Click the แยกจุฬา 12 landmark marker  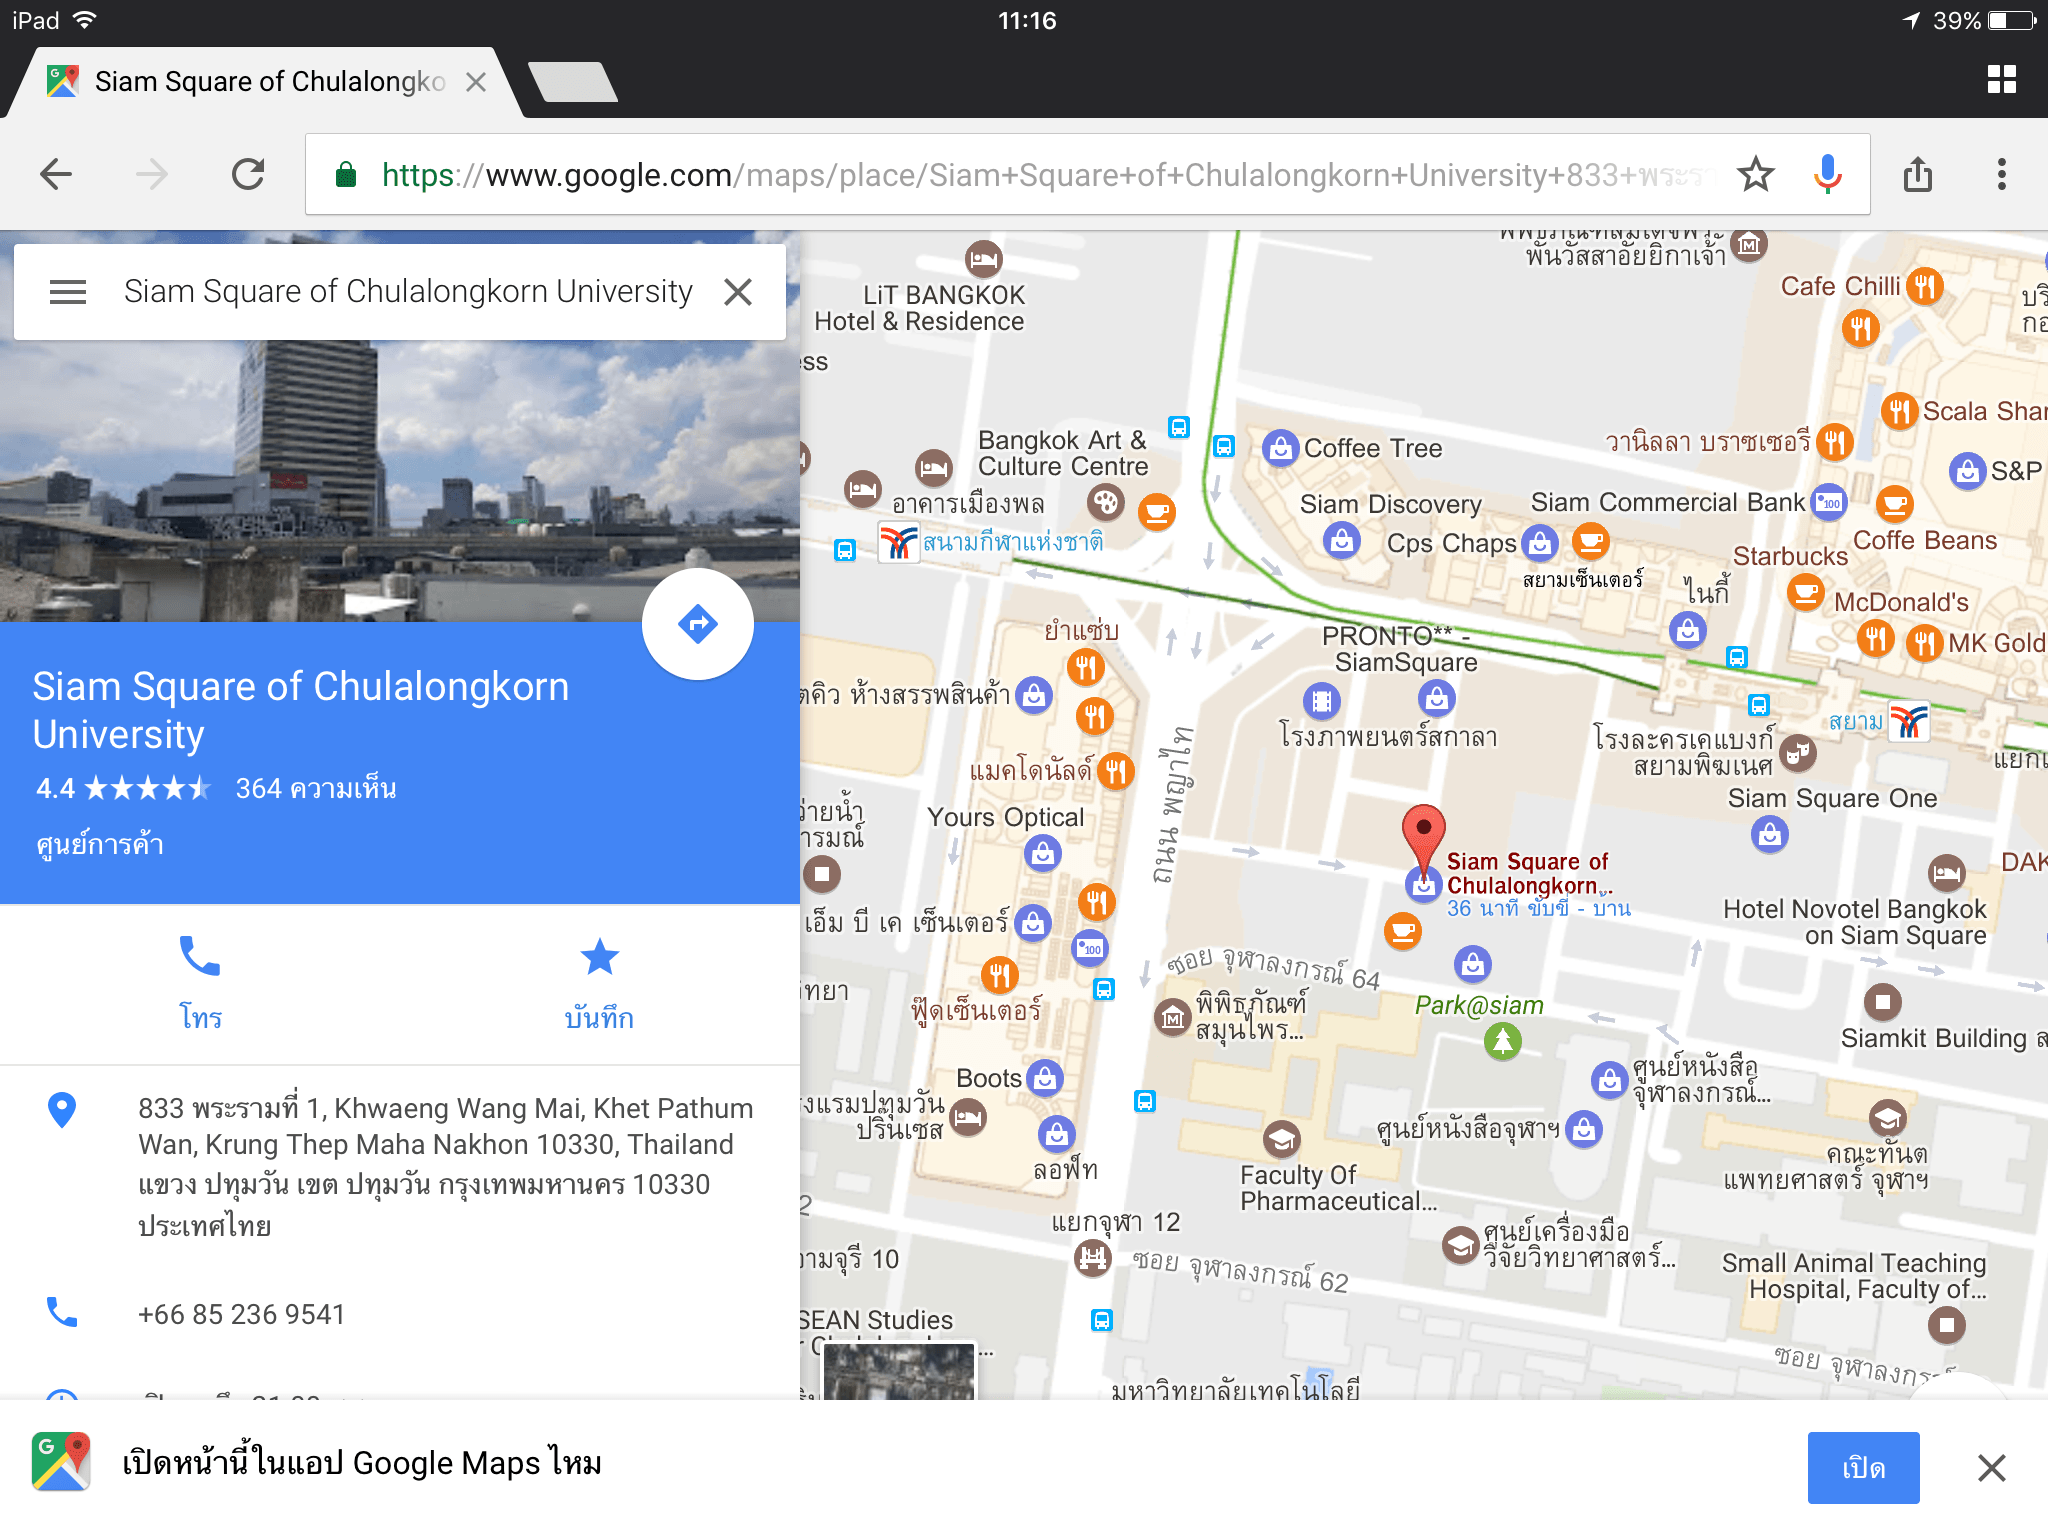pos(1092,1257)
